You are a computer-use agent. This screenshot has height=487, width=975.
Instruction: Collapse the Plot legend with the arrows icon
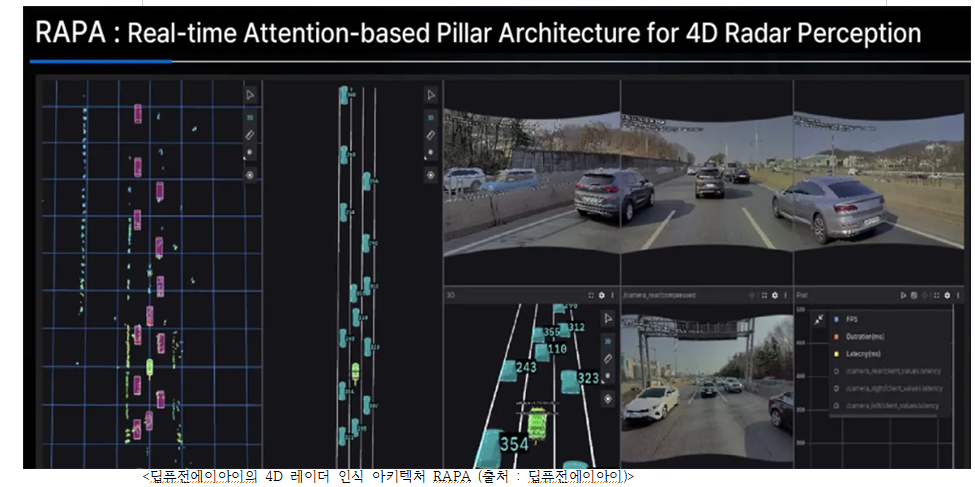click(818, 319)
